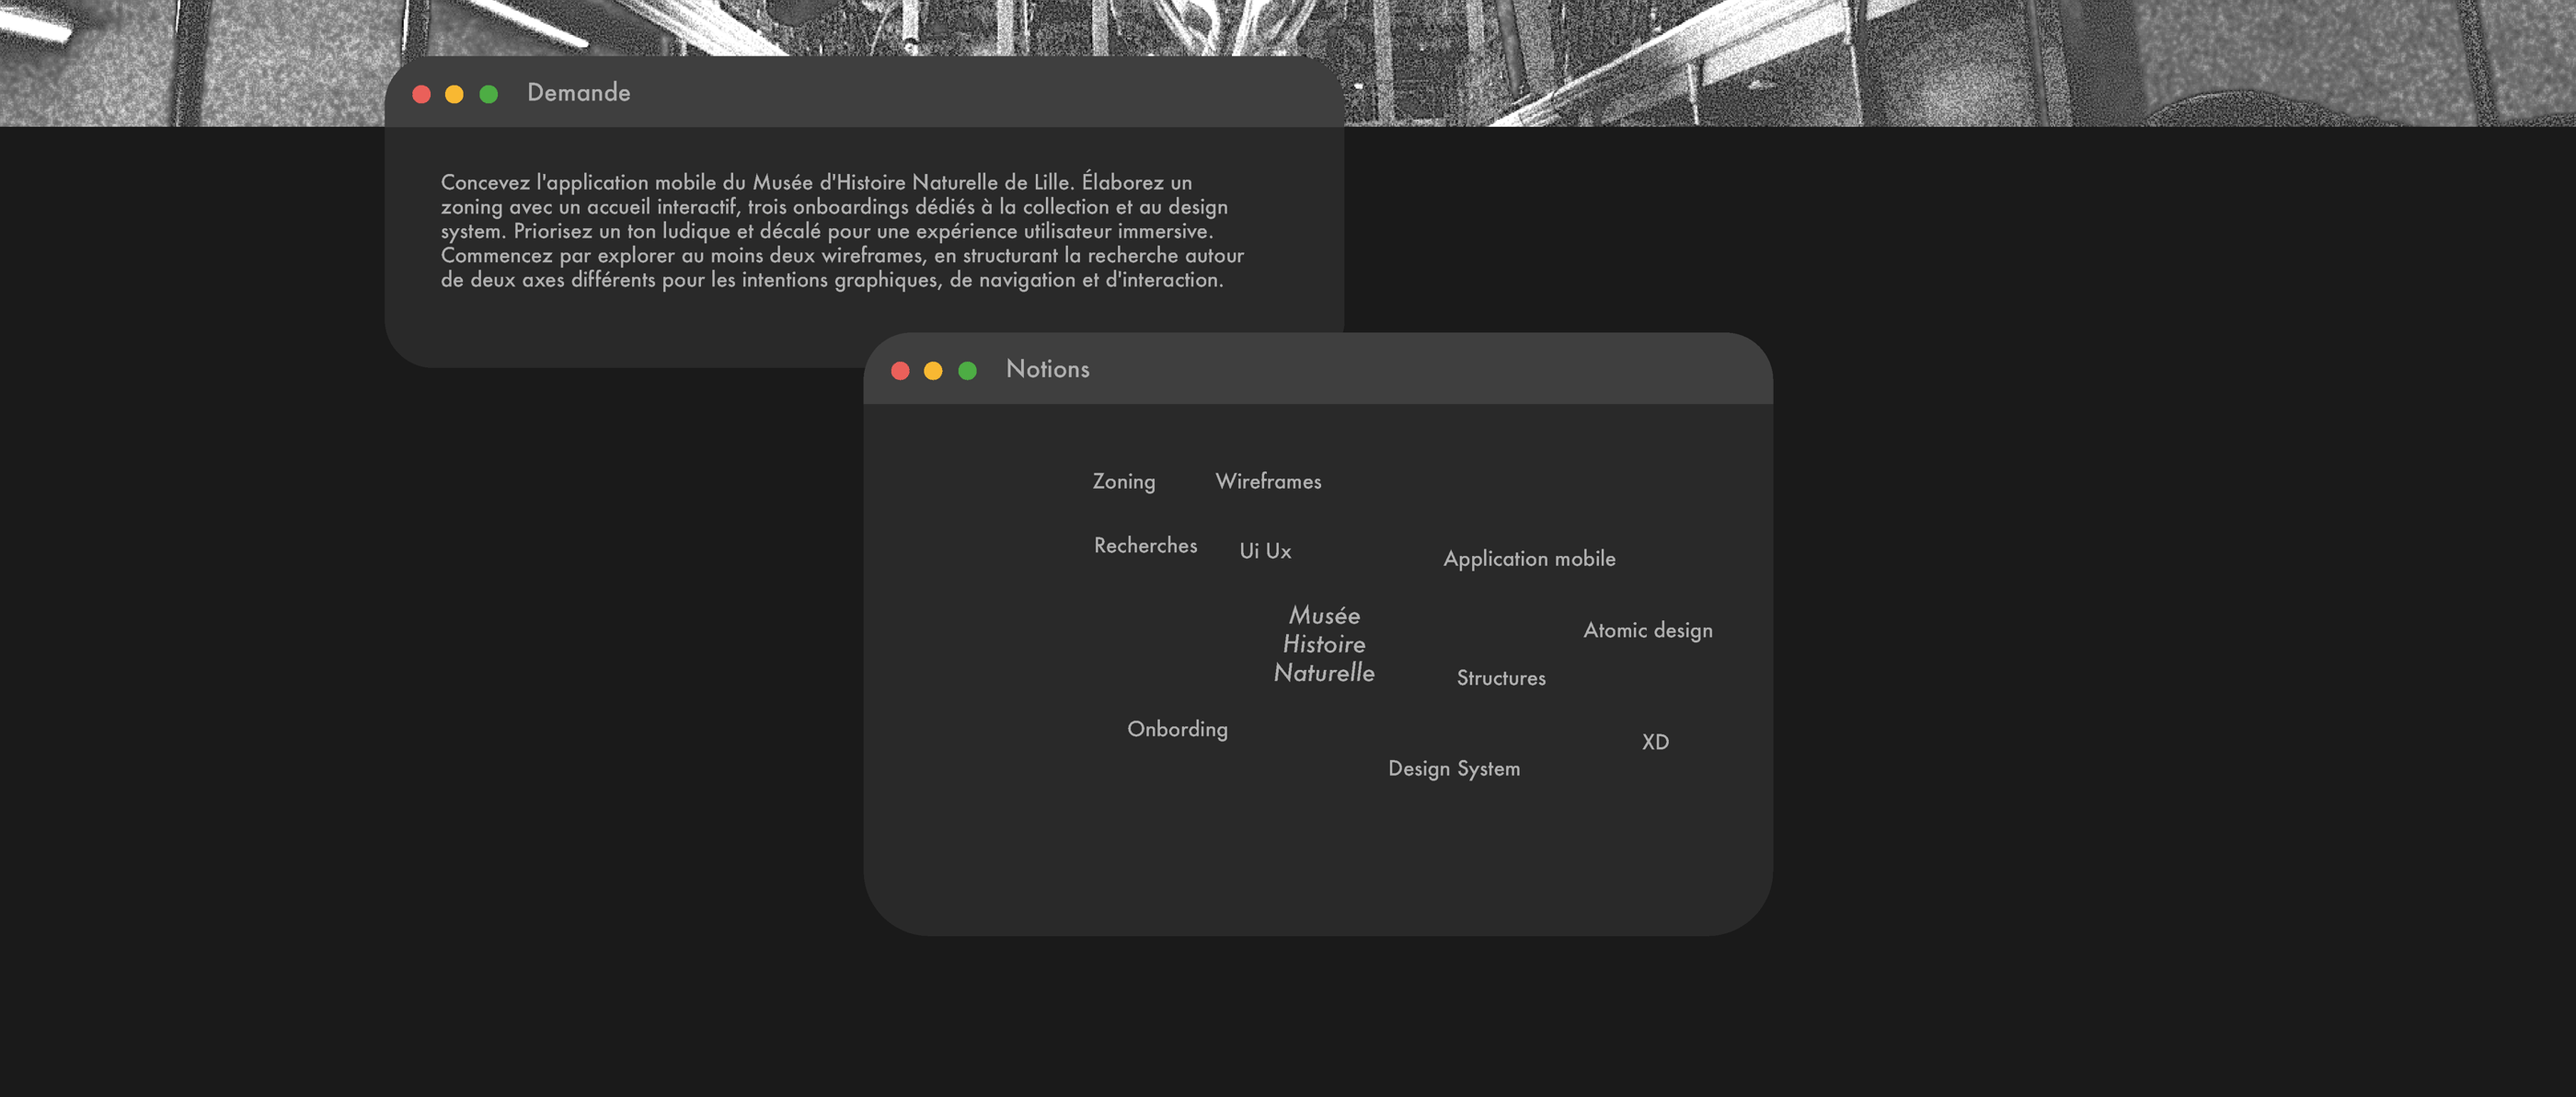
Task: Select the Application mobile tag
Action: (1529, 559)
